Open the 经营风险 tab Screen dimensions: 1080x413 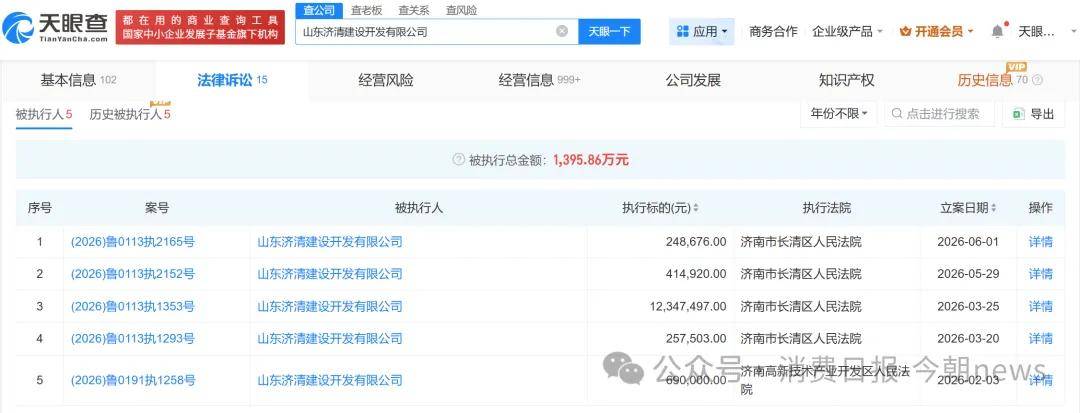click(386, 81)
